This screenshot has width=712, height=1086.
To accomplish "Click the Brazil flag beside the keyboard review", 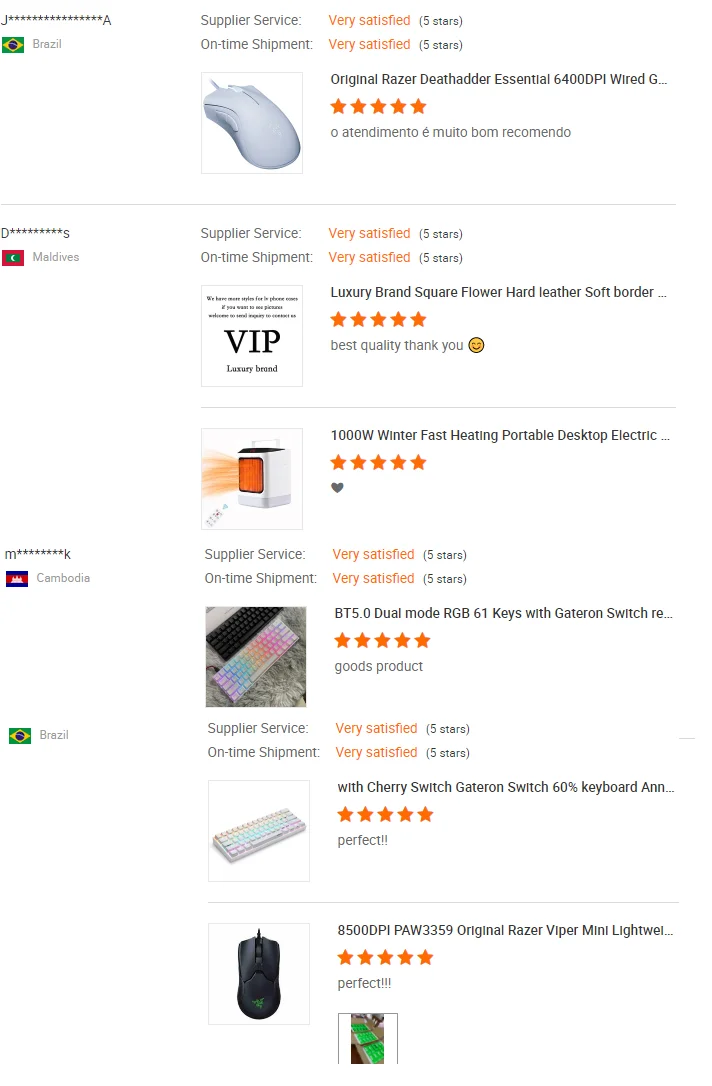I will point(20,736).
